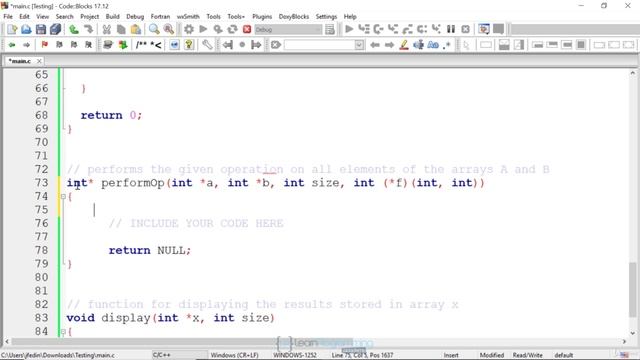Image resolution: width=640 pixels, height=360 pixels.
Task: Click the C/C++ language status bar field
Action: pos(180,355)
